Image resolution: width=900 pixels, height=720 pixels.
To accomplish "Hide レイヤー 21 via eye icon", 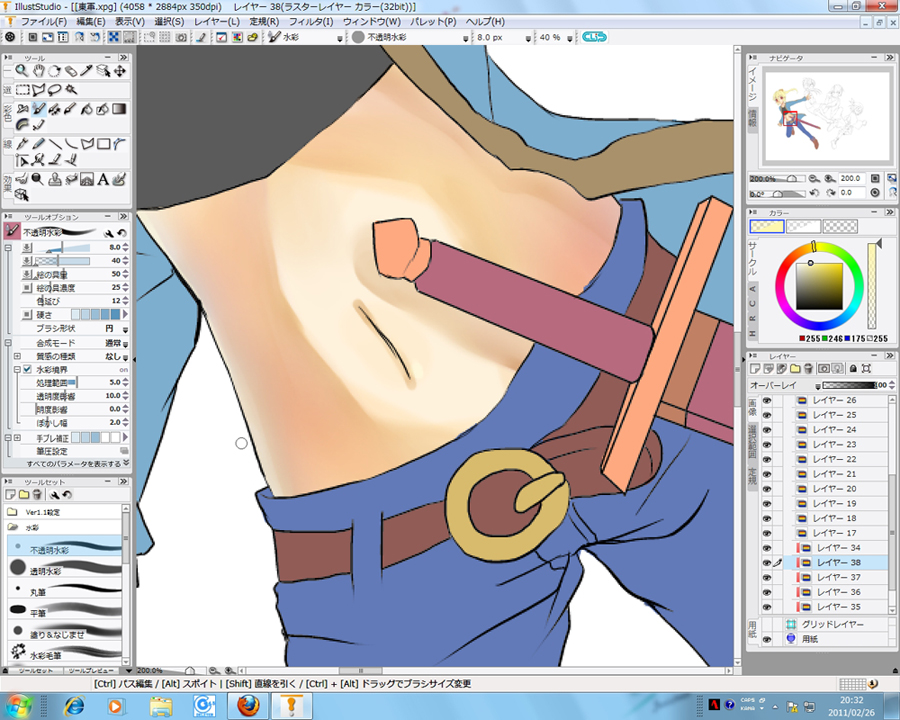I will [x=767, y=474].
